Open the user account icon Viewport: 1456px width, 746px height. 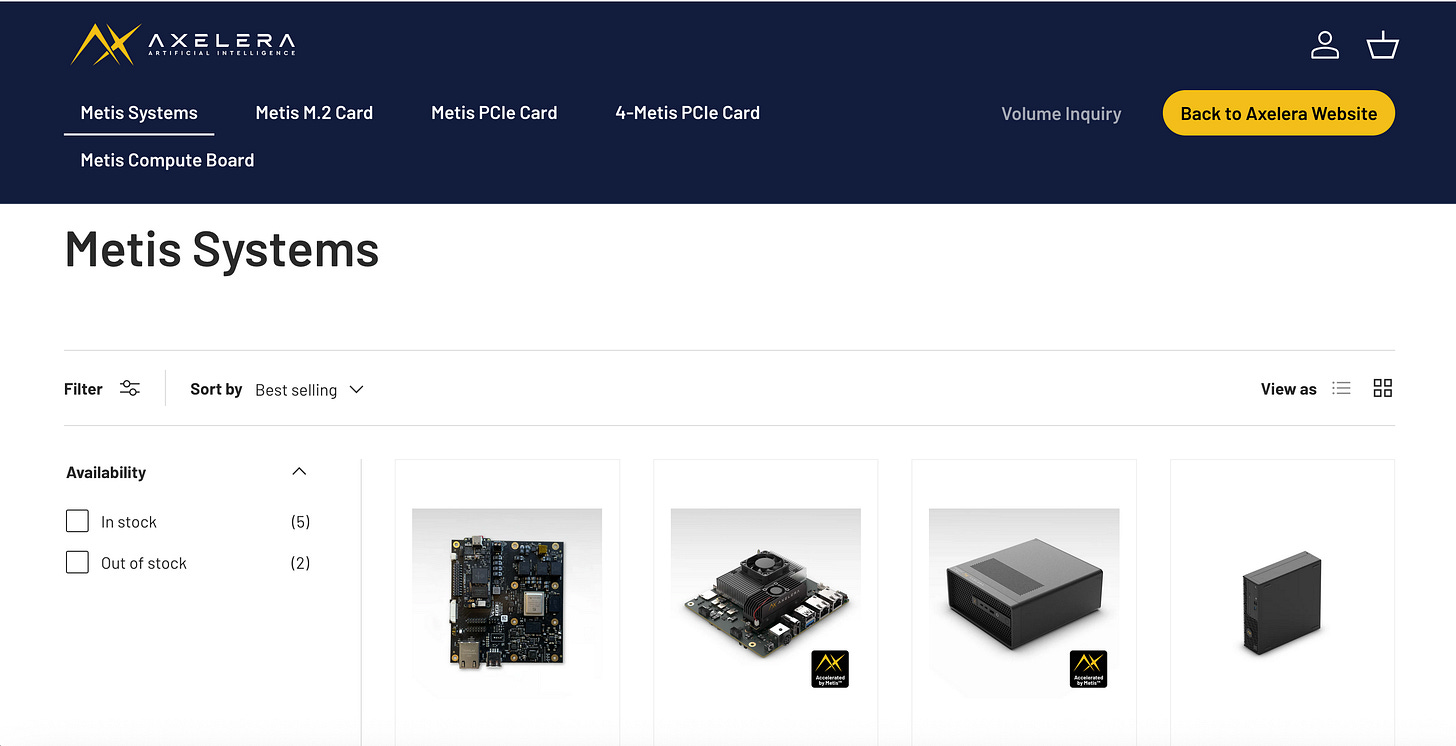1325,45
